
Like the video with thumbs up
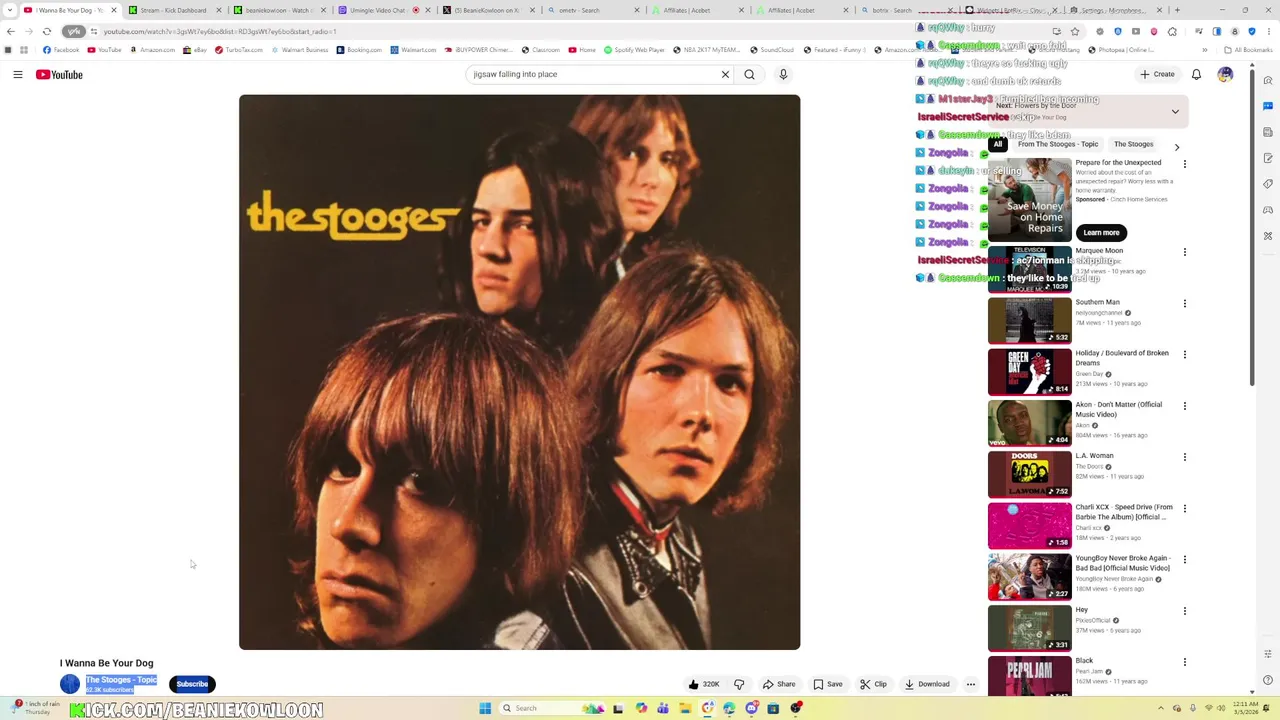[x=704, y=684]
